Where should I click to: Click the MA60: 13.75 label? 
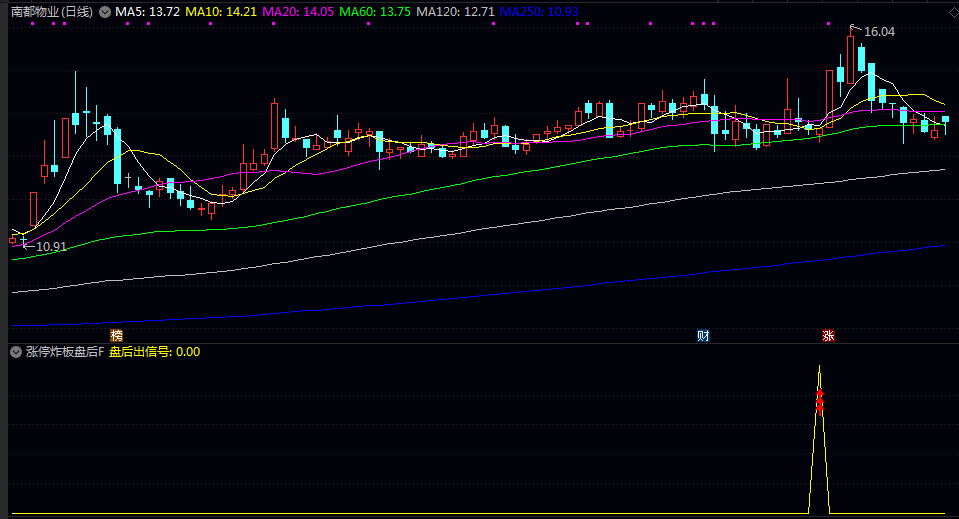click(x=375, y=12)
